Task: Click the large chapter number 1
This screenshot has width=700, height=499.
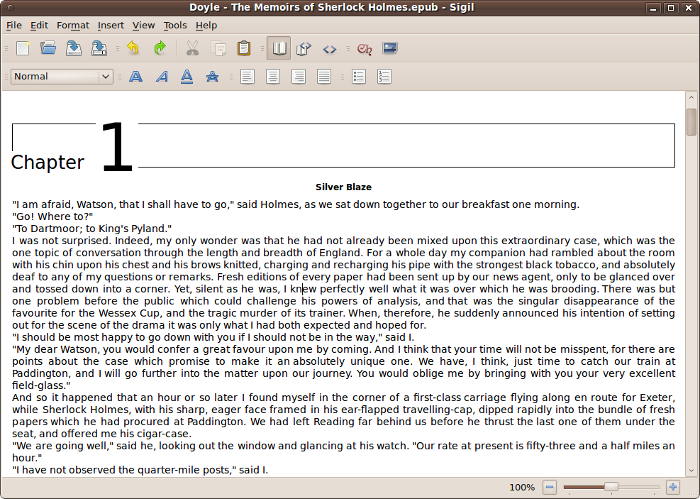Action: coord(117,146)
